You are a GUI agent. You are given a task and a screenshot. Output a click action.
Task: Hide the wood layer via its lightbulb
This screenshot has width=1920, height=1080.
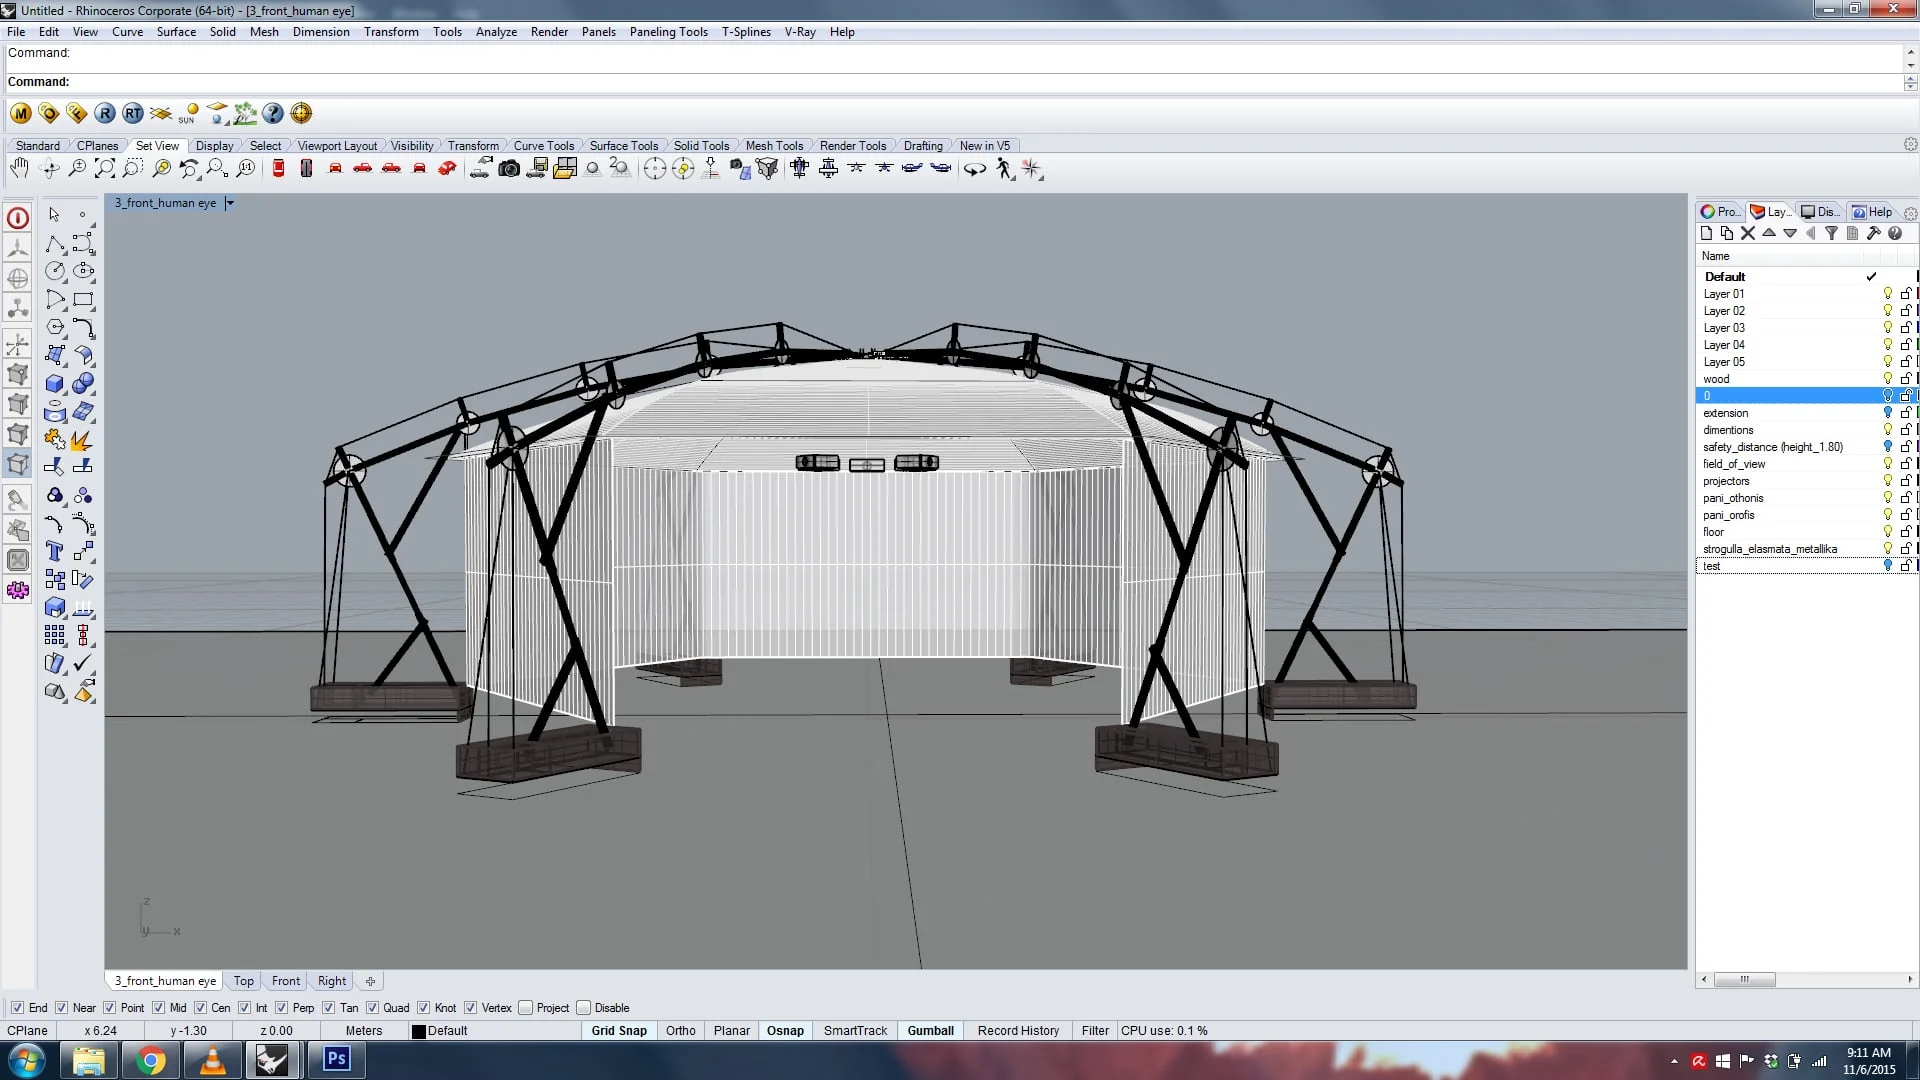1888,379
